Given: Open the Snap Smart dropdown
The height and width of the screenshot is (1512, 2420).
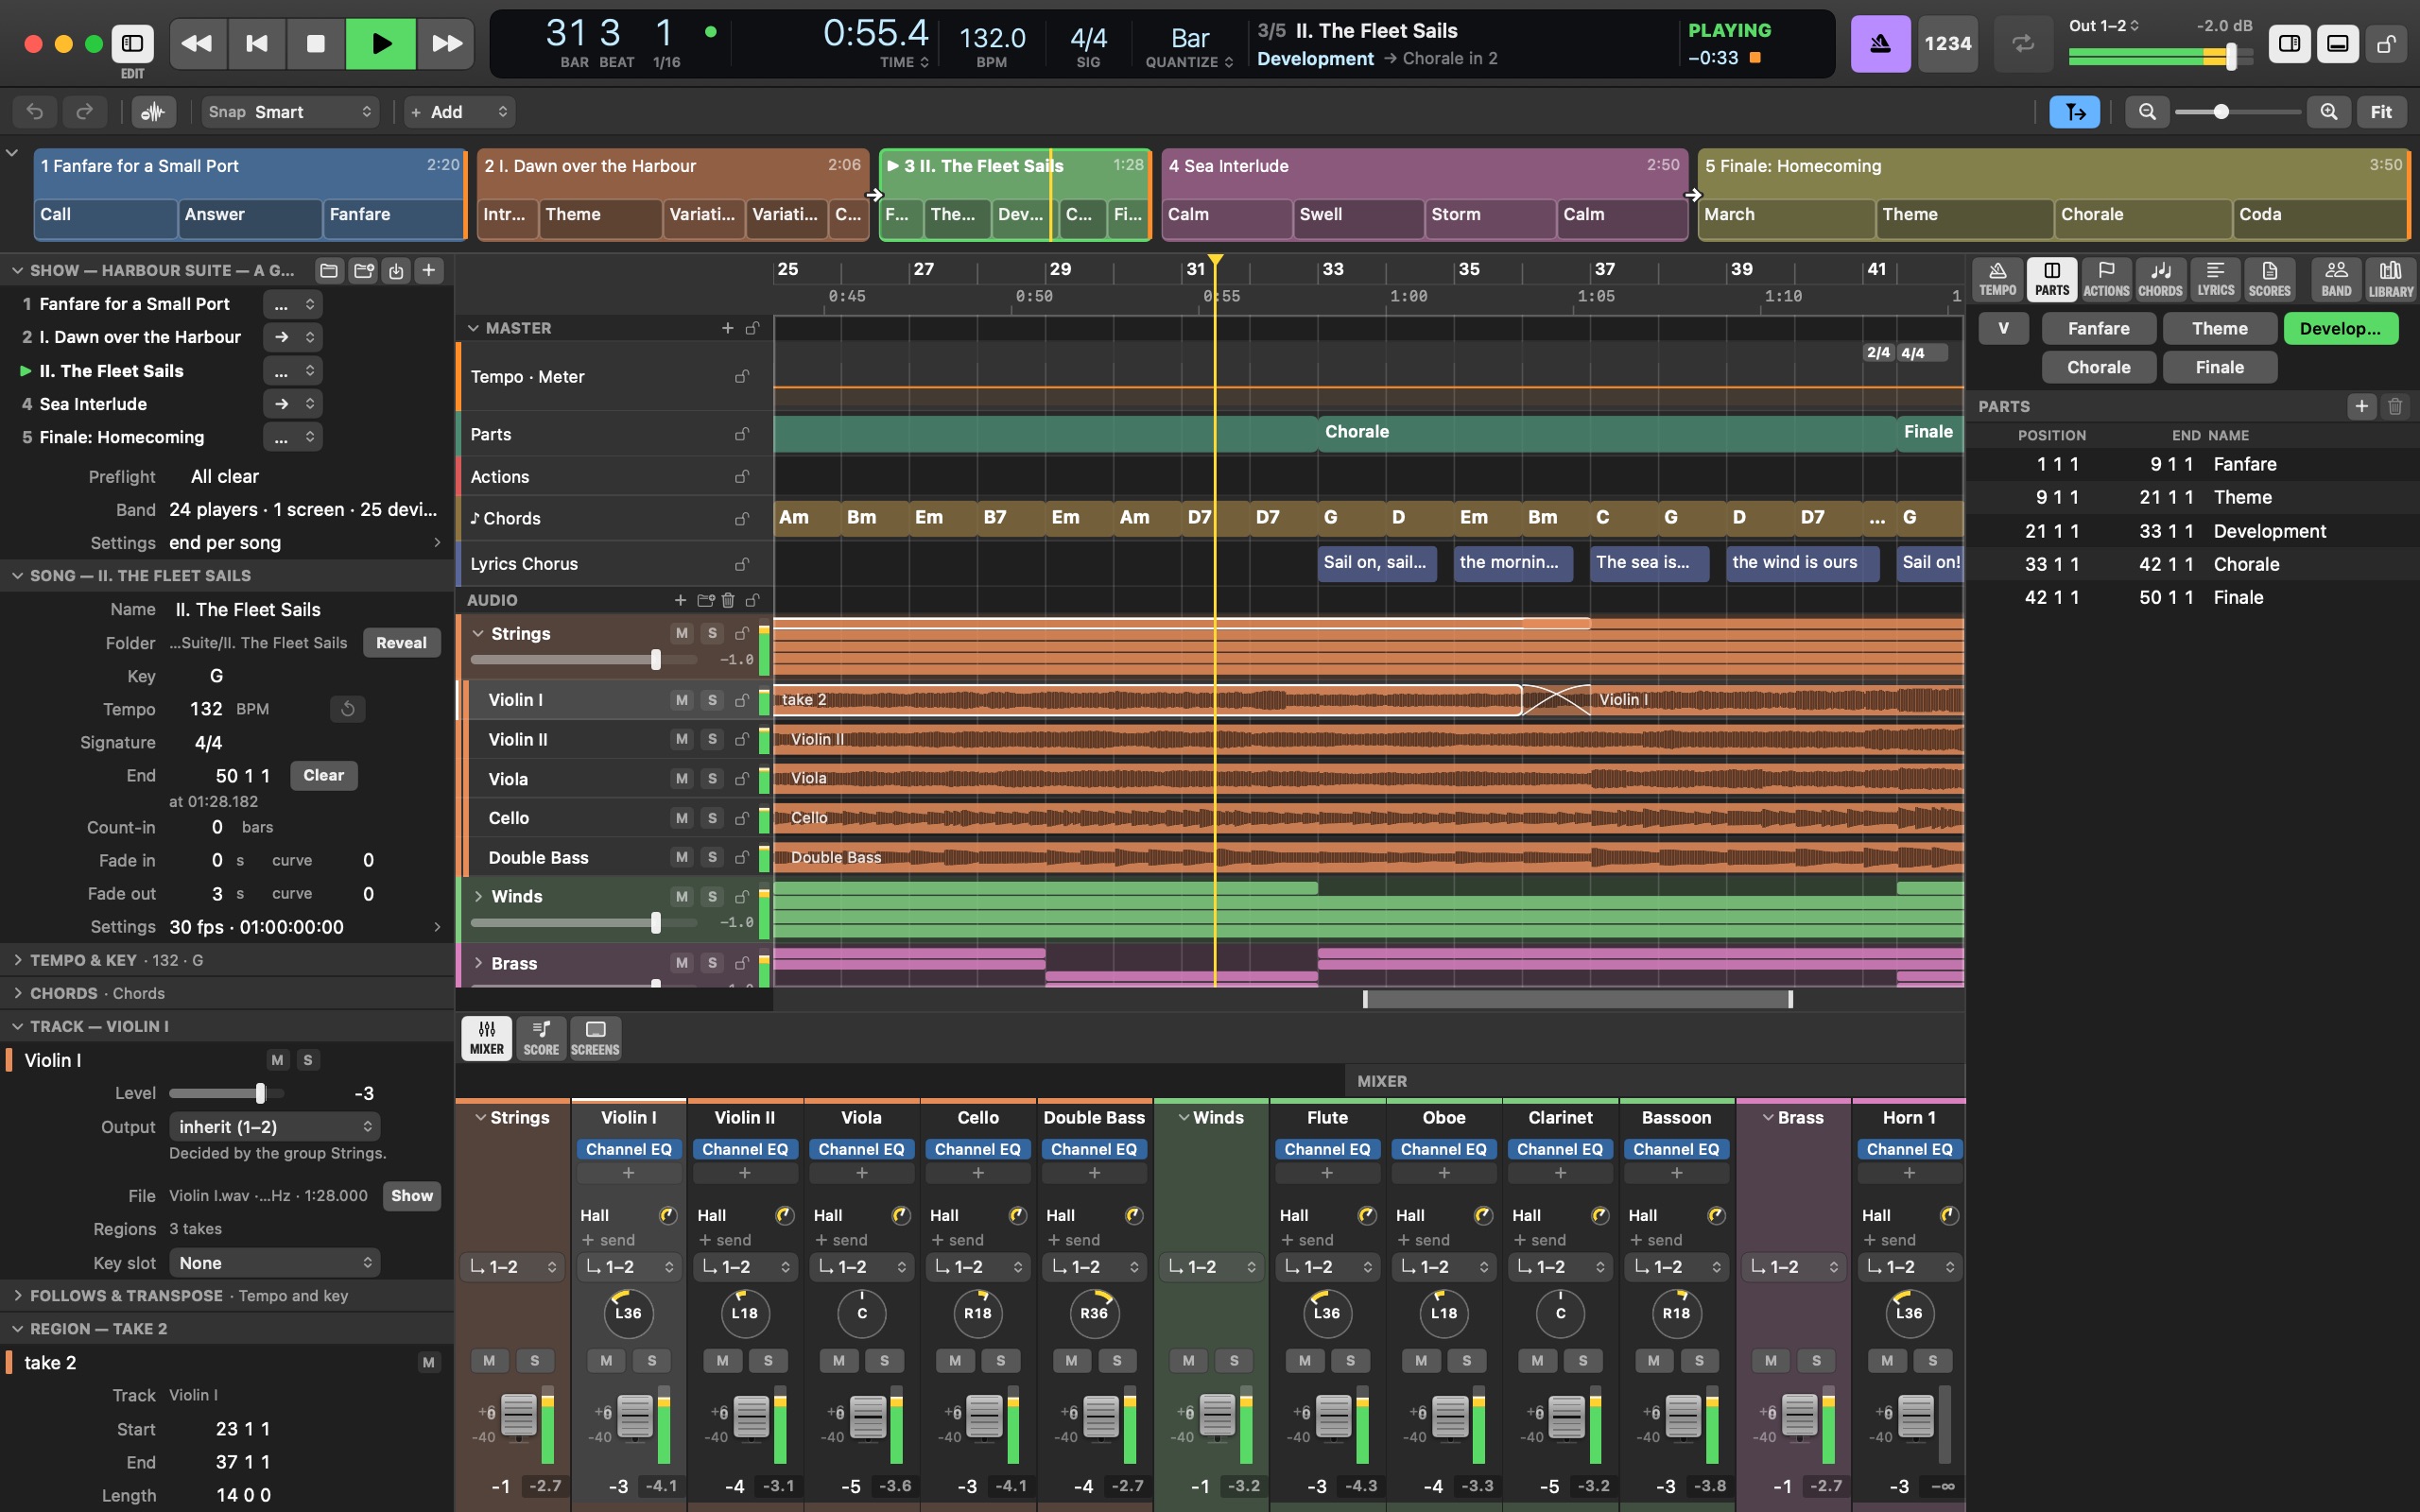Looking at the screenshot, I should 290,111.
